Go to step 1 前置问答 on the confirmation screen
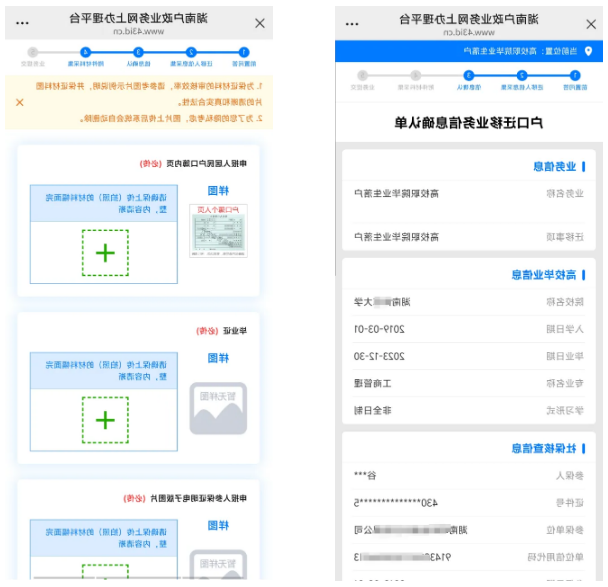Screen dimensions: 608x587 (x=575, y=80)
